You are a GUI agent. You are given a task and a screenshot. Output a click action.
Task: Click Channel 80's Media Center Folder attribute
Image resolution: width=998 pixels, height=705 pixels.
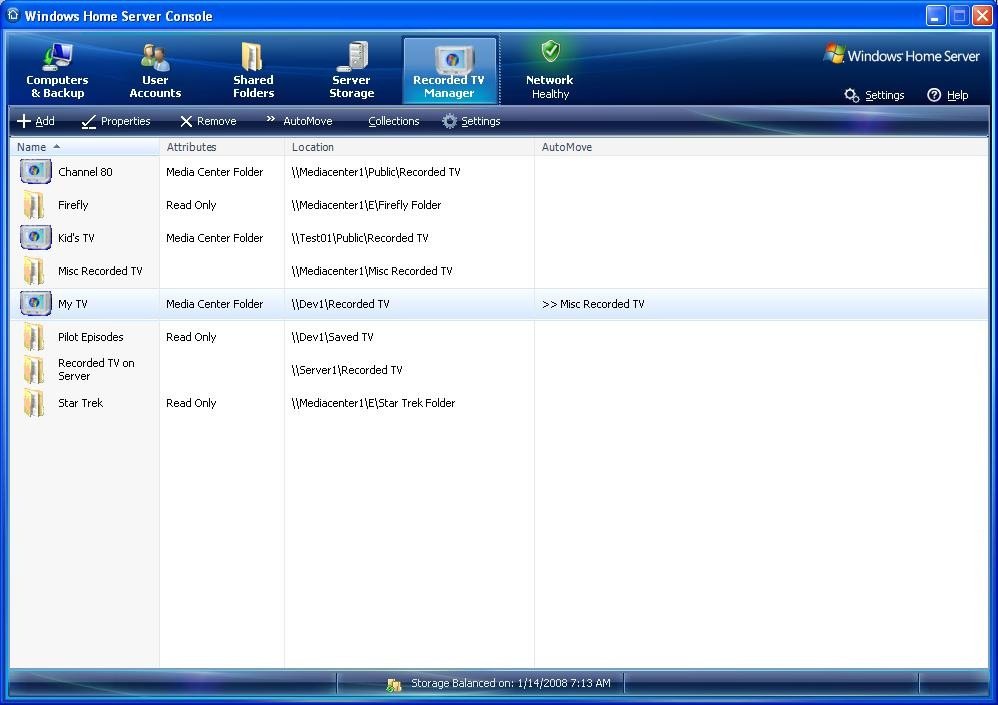214,172
